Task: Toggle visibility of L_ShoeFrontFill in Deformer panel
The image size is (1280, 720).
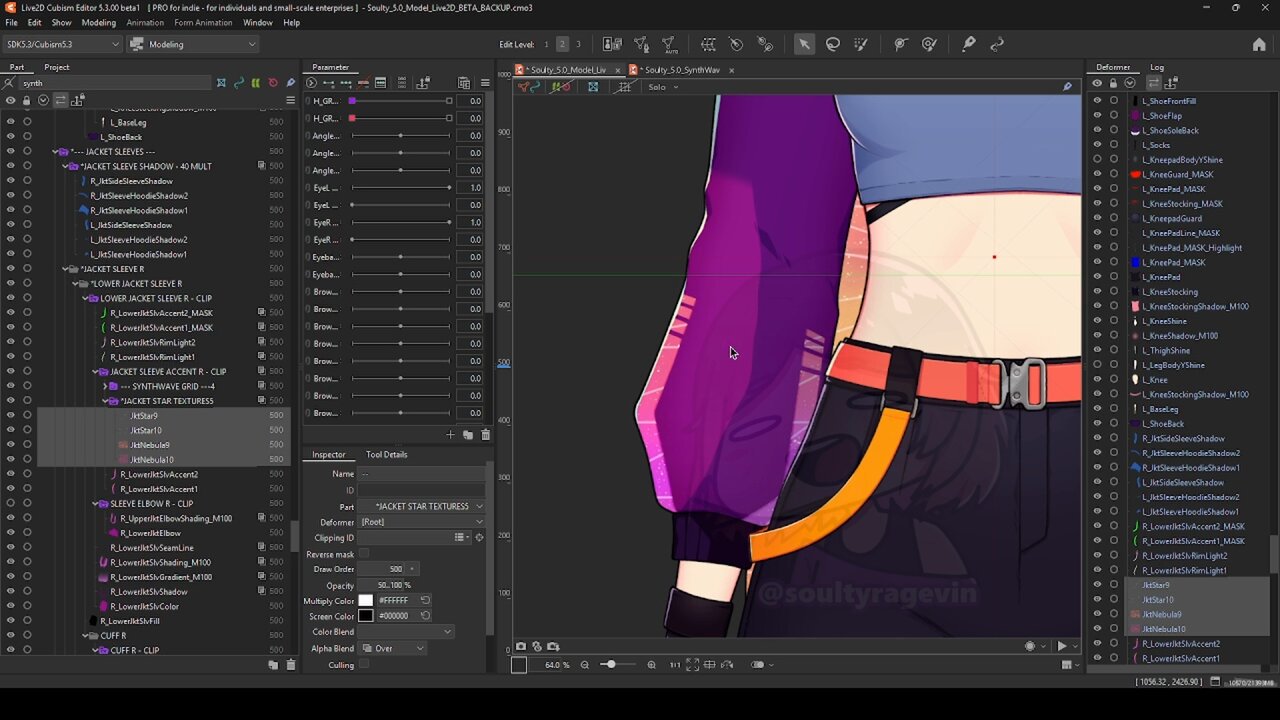Action: point(1097,101)
